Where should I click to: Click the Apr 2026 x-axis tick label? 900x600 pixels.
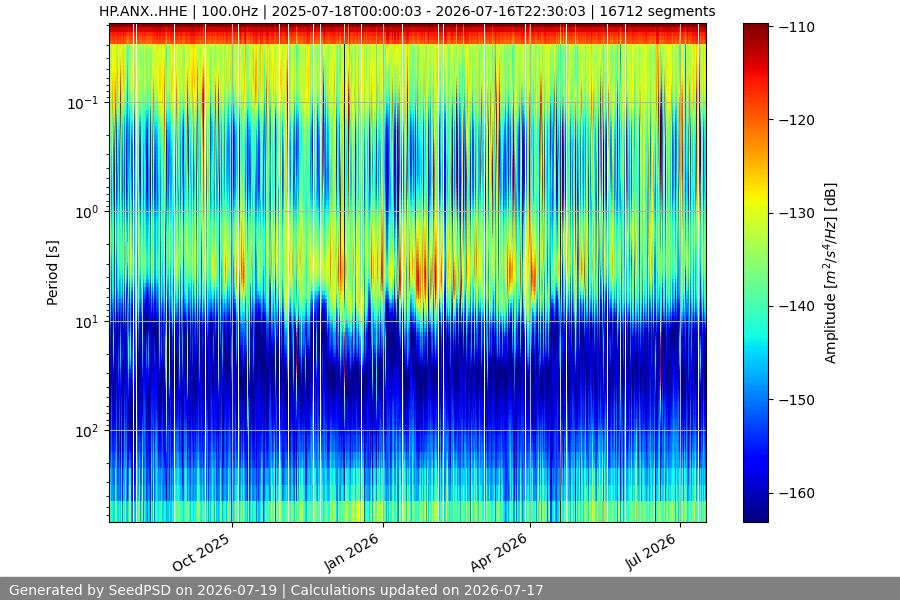tap(499, 552)
